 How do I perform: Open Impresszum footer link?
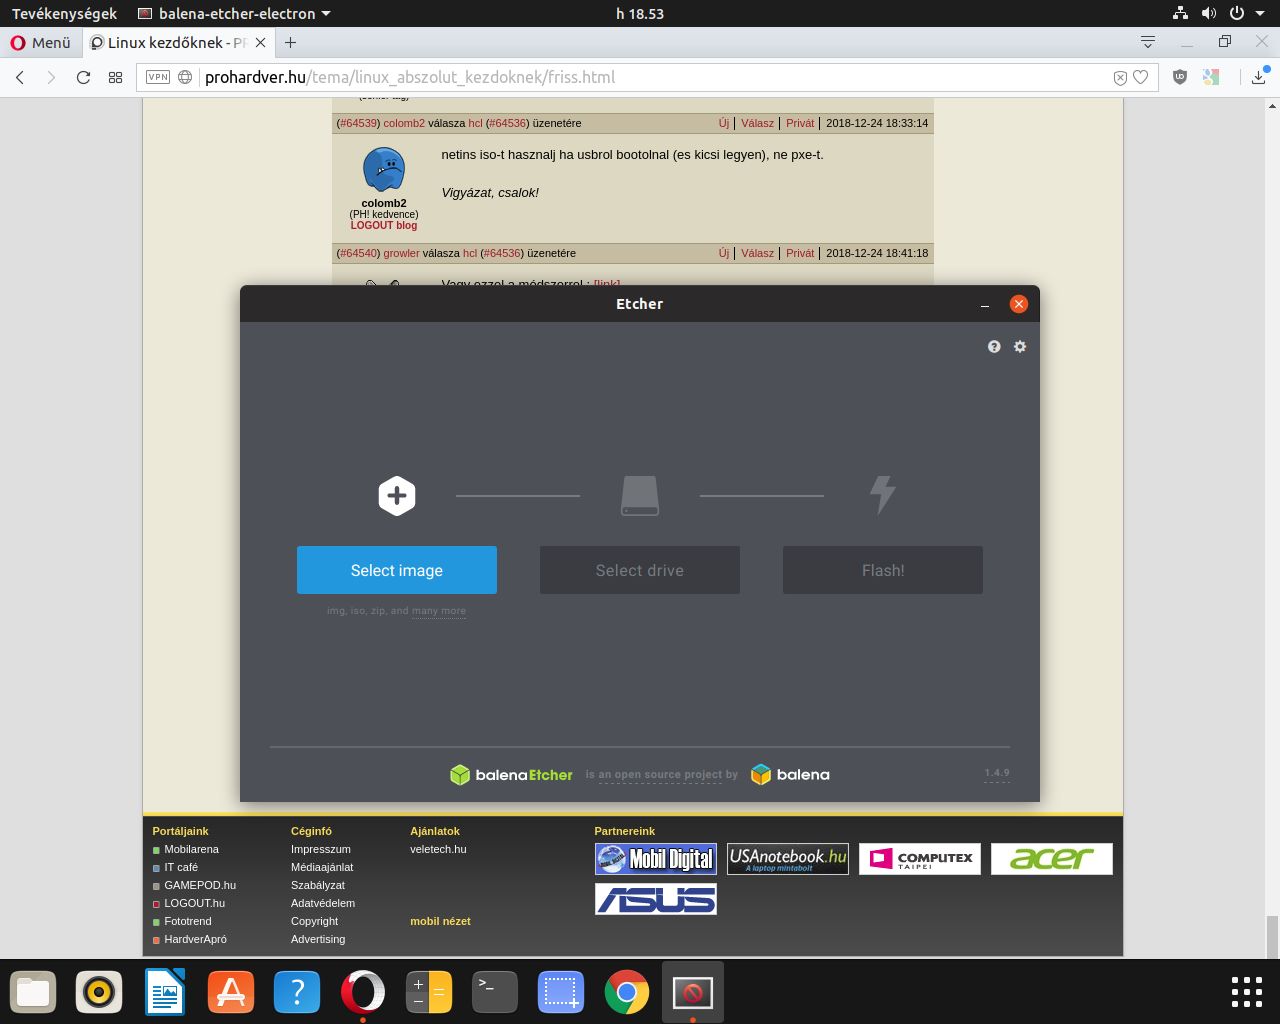tap(320, 849)
